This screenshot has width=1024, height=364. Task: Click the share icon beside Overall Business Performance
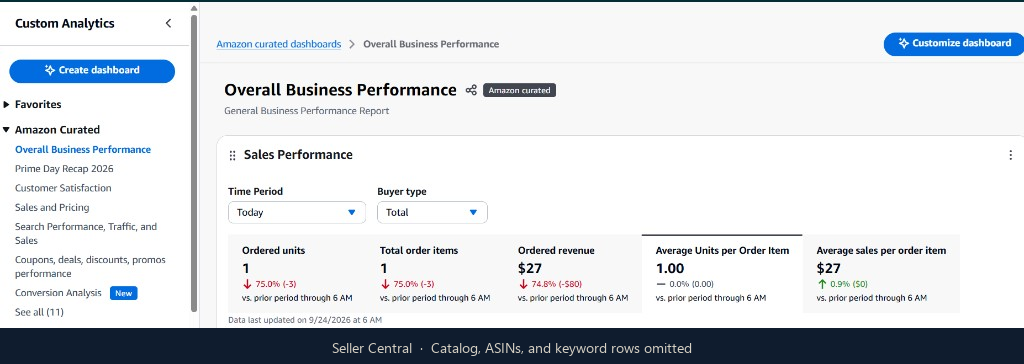coord(471,90)
